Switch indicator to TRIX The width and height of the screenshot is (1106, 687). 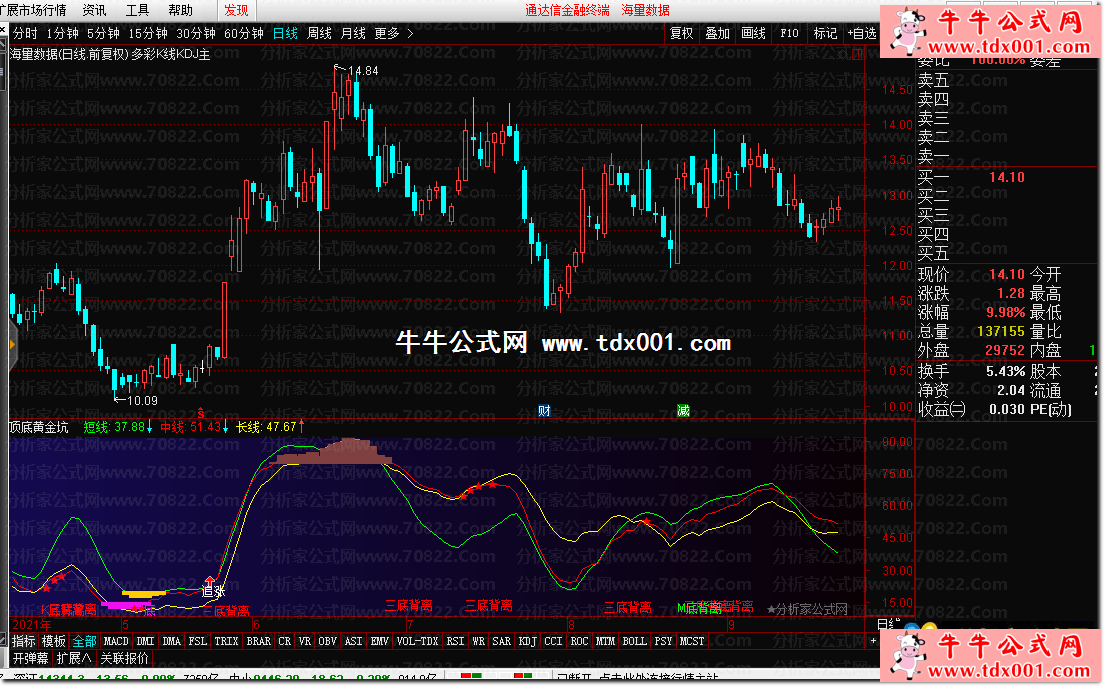tap(226, 641)
